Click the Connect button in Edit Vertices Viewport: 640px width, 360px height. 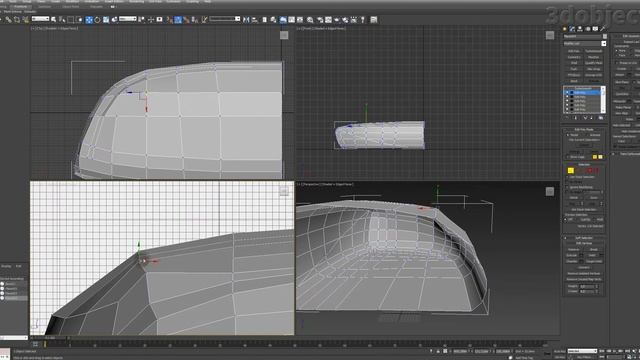click(584, 267)
